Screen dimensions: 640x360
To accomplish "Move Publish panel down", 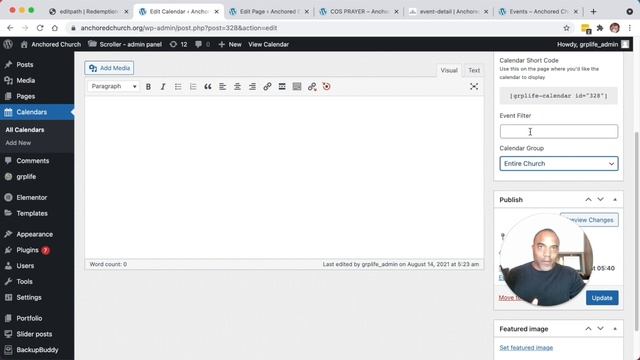I will point(600,199).
